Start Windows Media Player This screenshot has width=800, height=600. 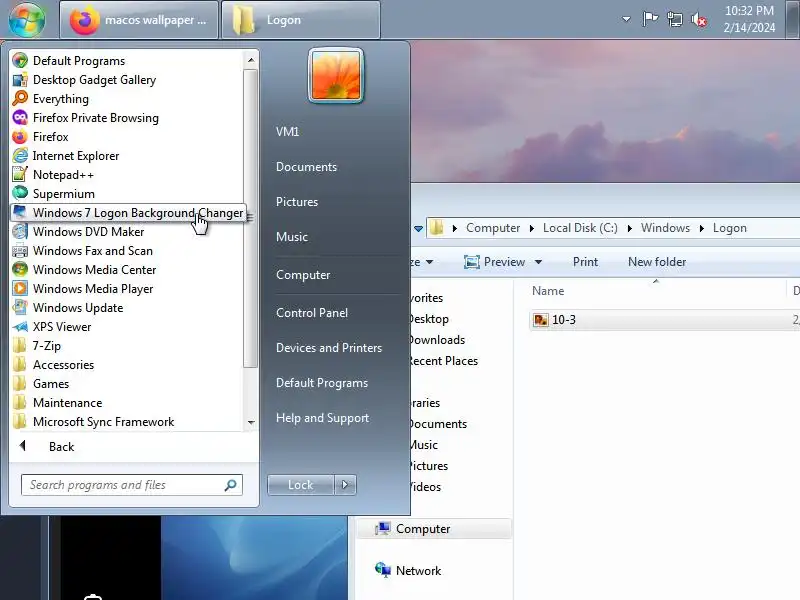pos(93,289)
